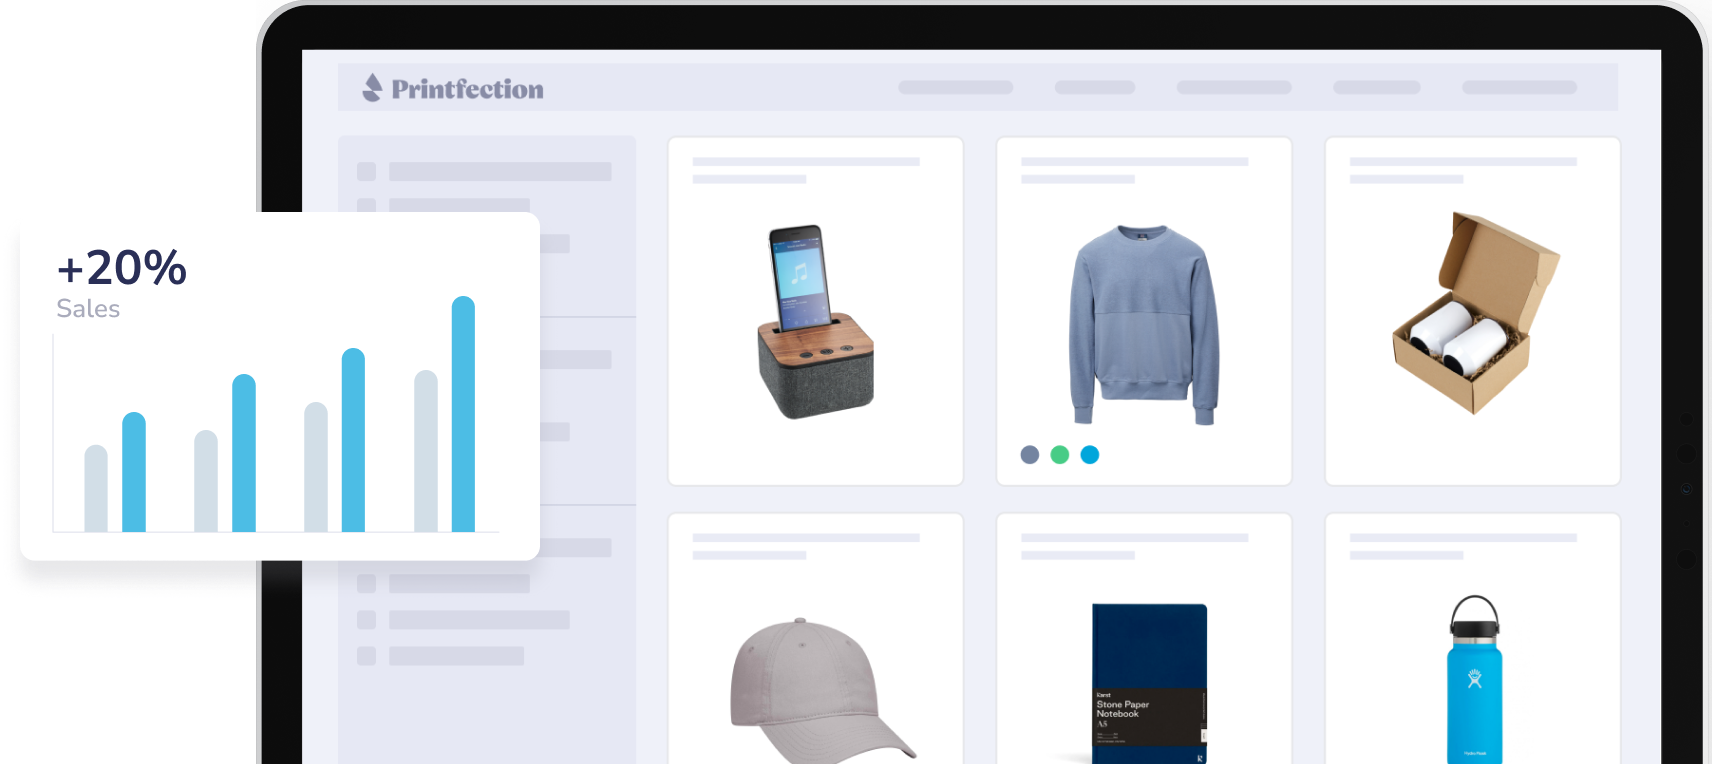1712x764 pixels.
Task: Click the first short gray chart bar
Action: point(96,488)
